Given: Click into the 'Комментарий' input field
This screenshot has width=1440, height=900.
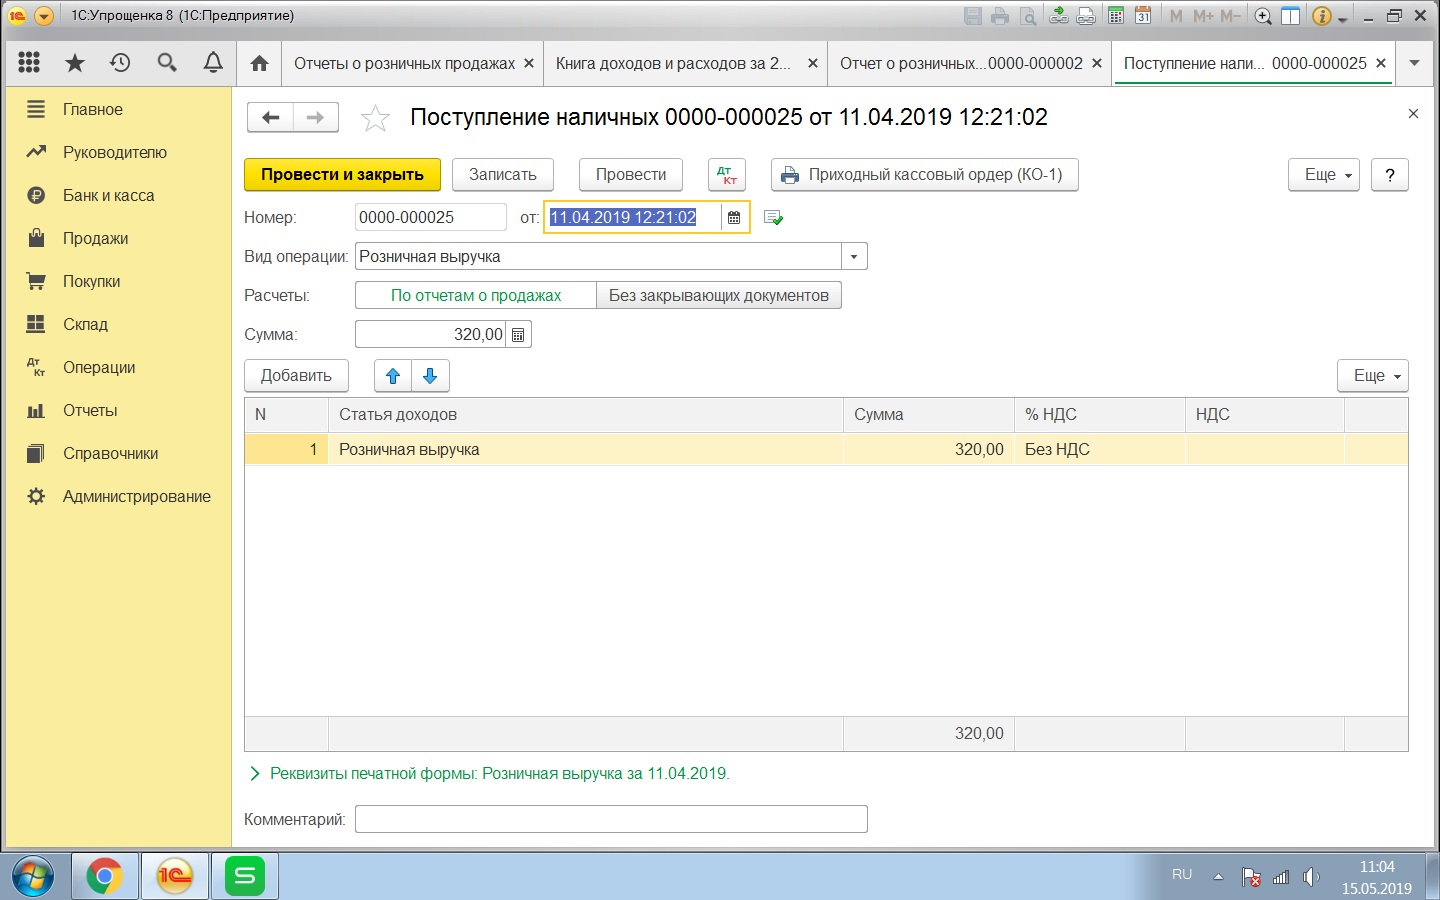Looking at the screenshot, I should pos(611,819).
